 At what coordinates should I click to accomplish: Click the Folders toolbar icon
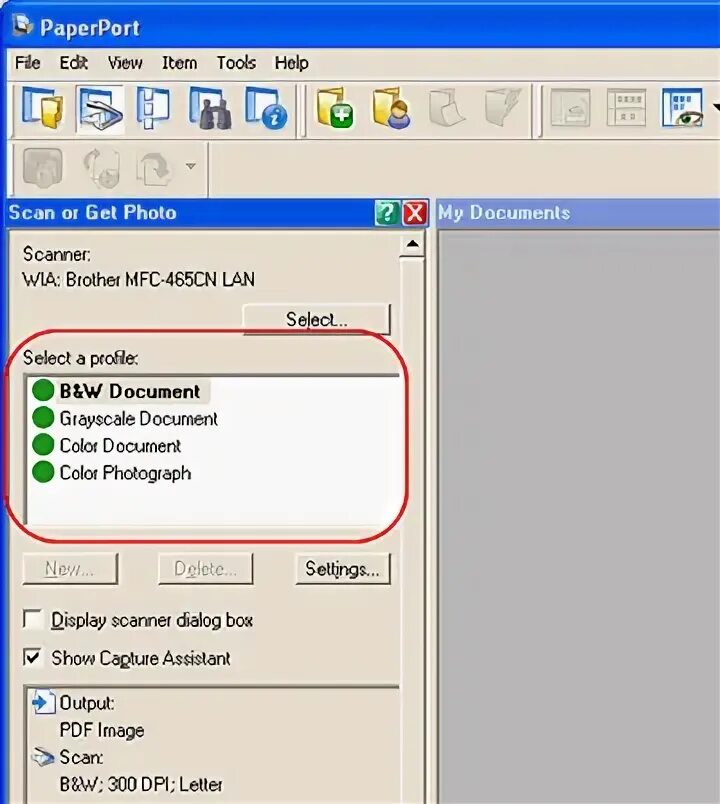[43, 109]
